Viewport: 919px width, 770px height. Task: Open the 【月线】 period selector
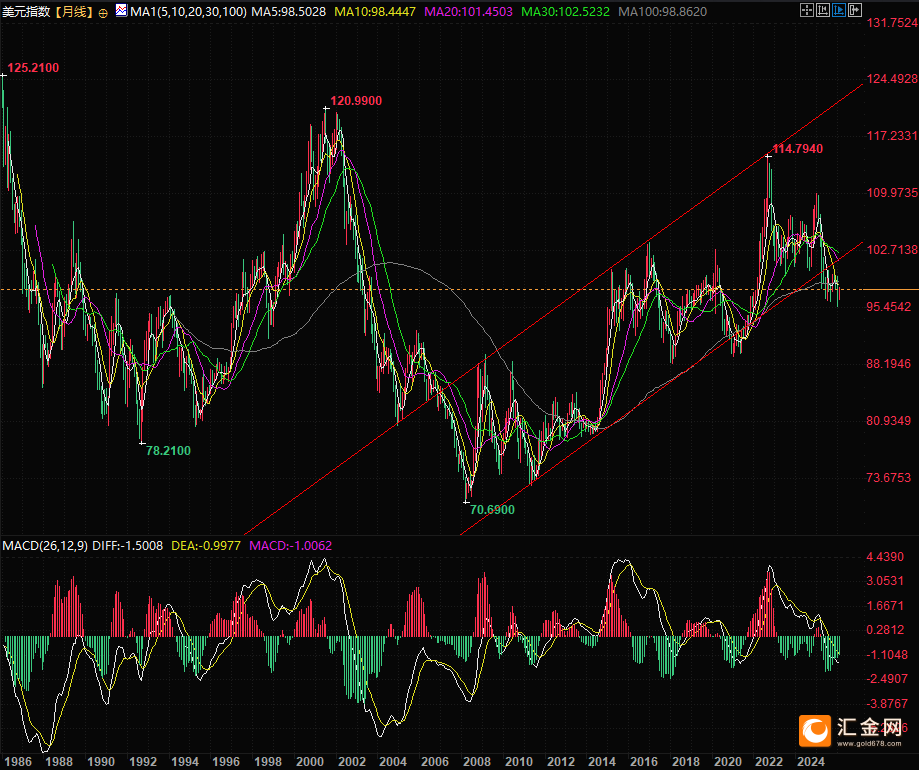pos(72,12)
